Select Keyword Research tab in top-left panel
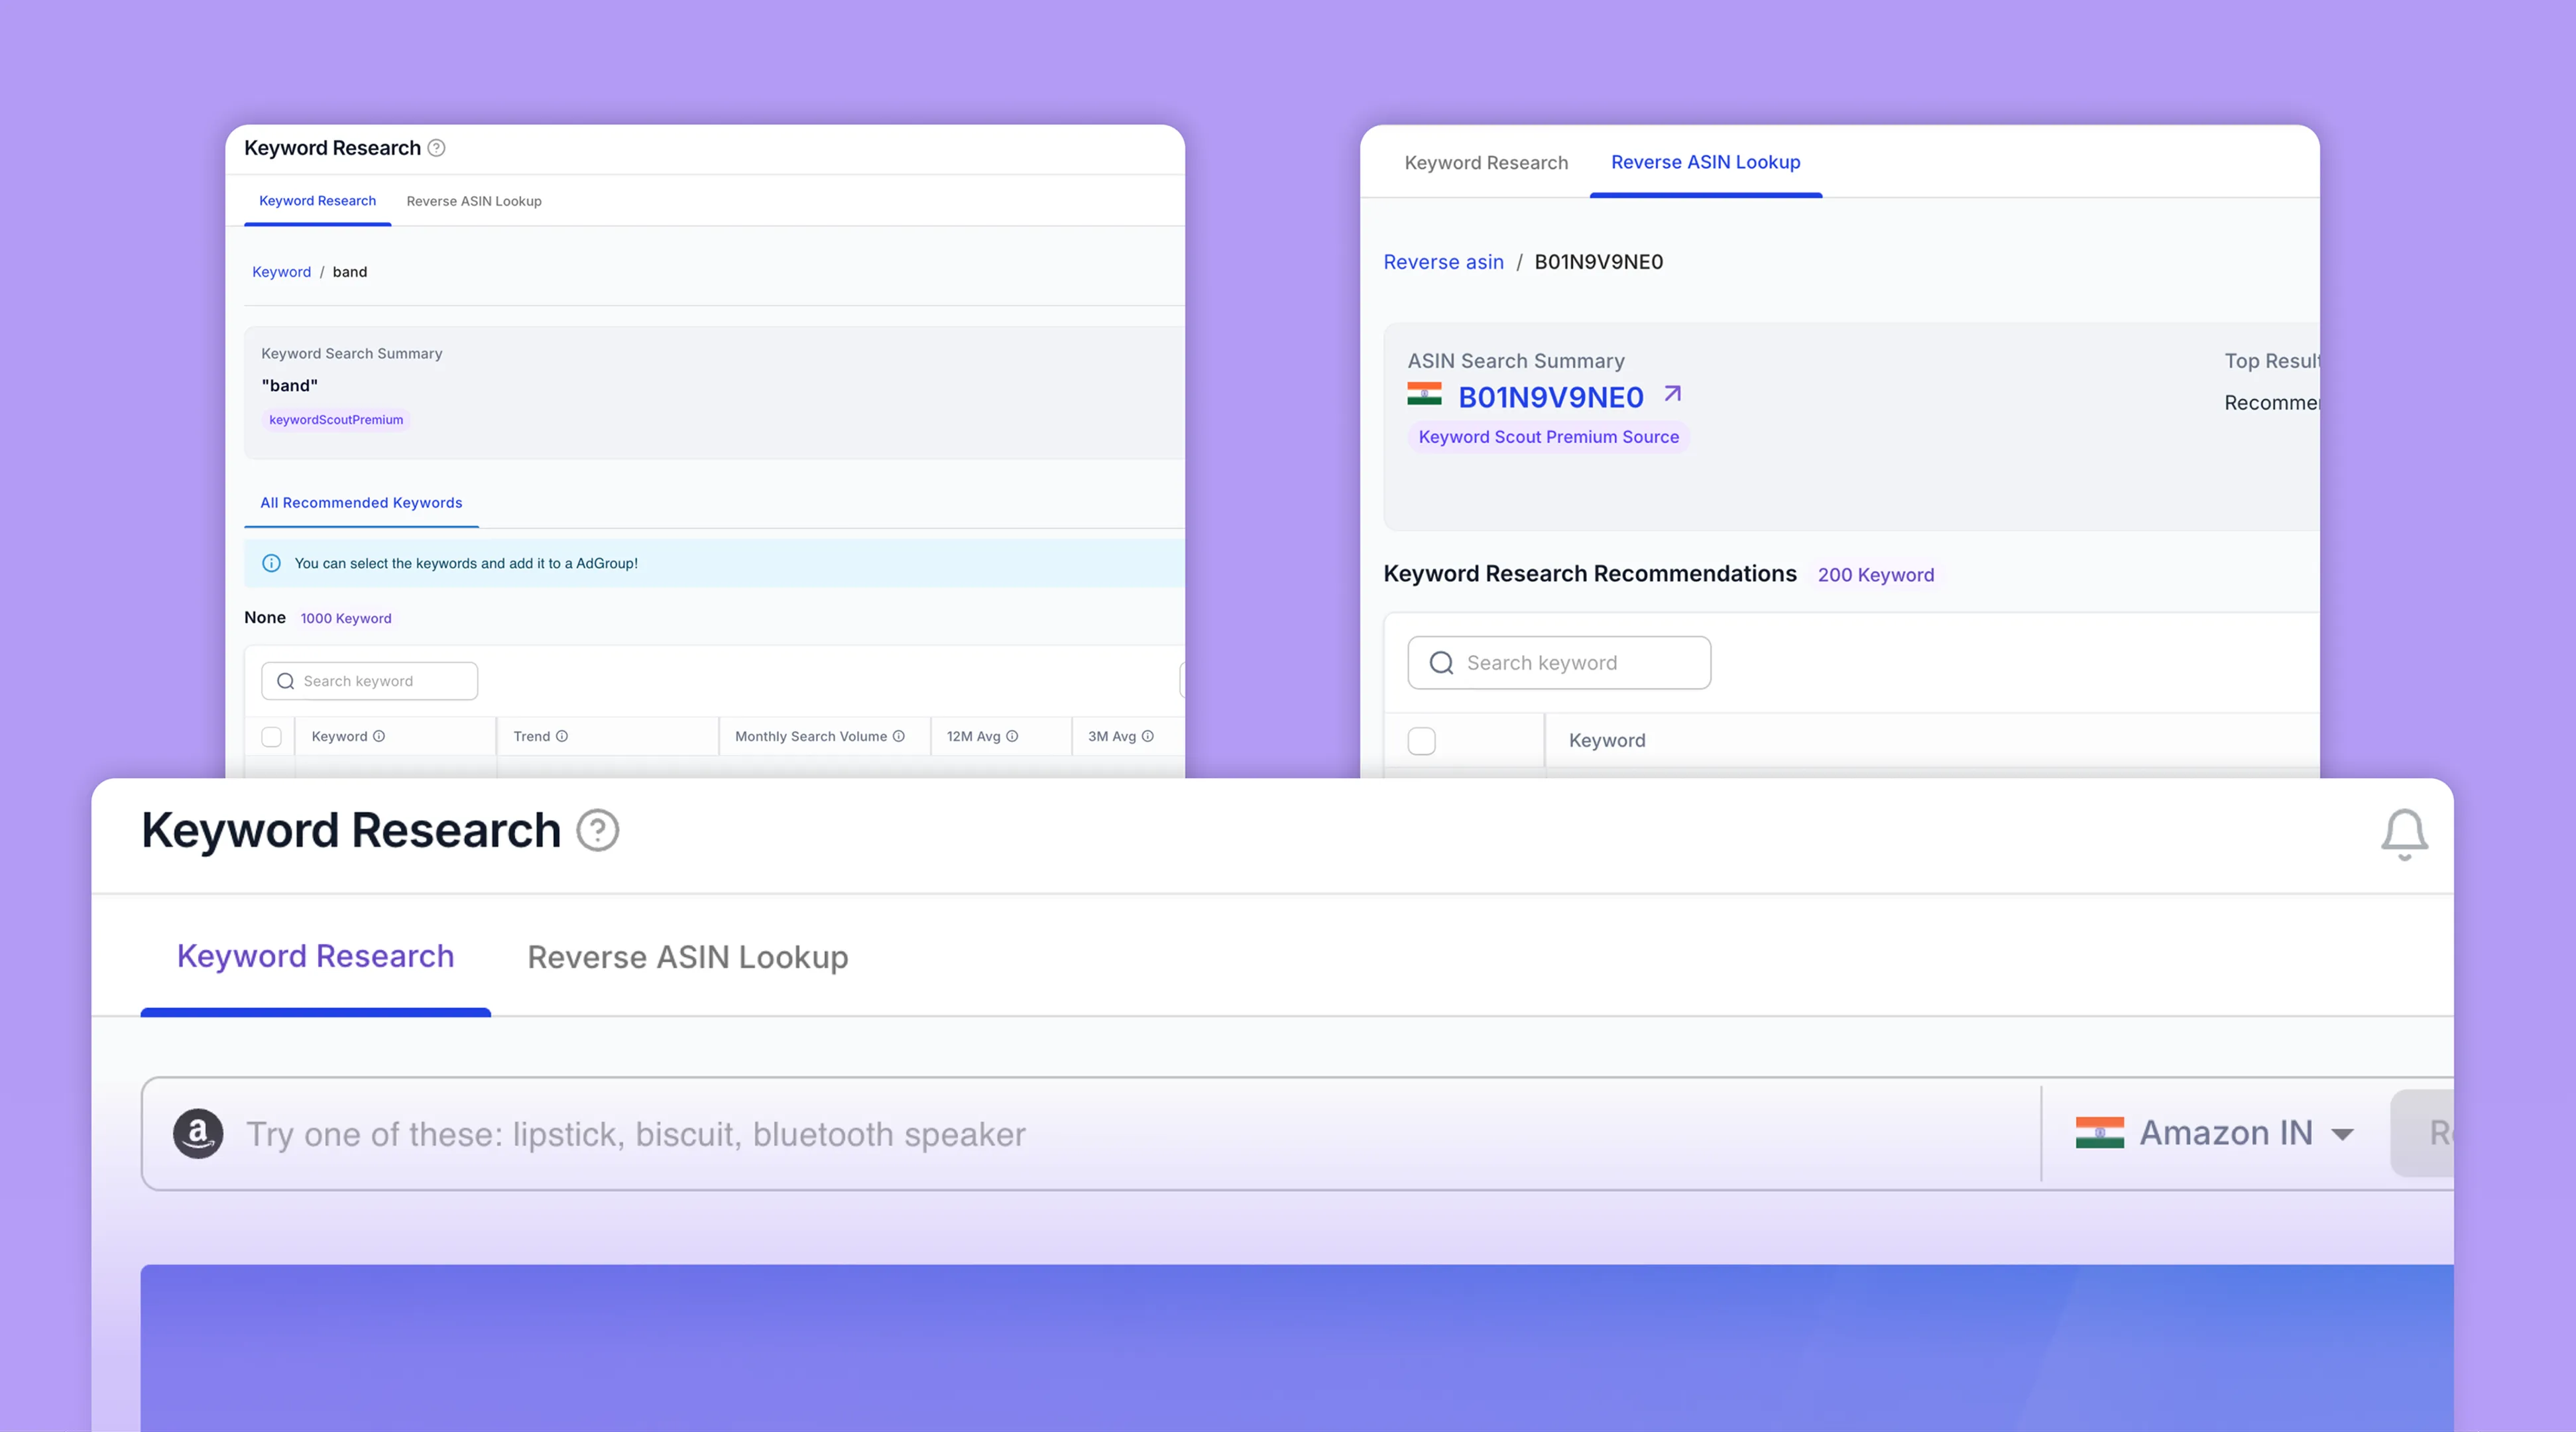Viewport: 2576px width, 1432px height. coord(318,201)
